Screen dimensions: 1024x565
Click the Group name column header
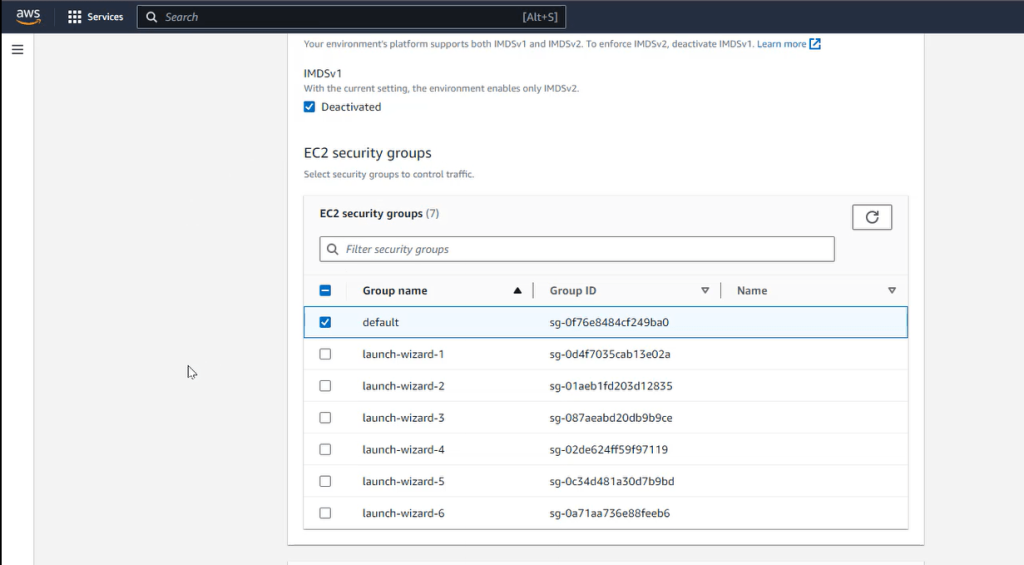tap(395, 291)
